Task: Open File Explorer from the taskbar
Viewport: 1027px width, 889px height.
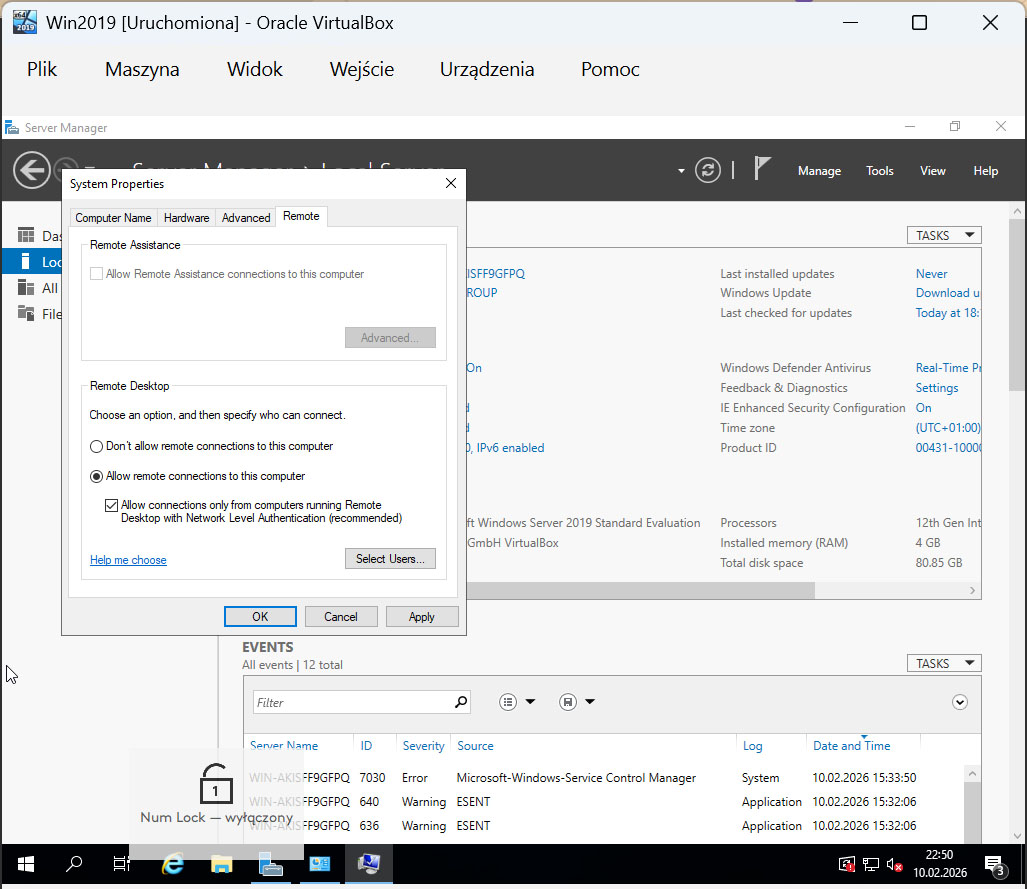Action: coord(221,864)
